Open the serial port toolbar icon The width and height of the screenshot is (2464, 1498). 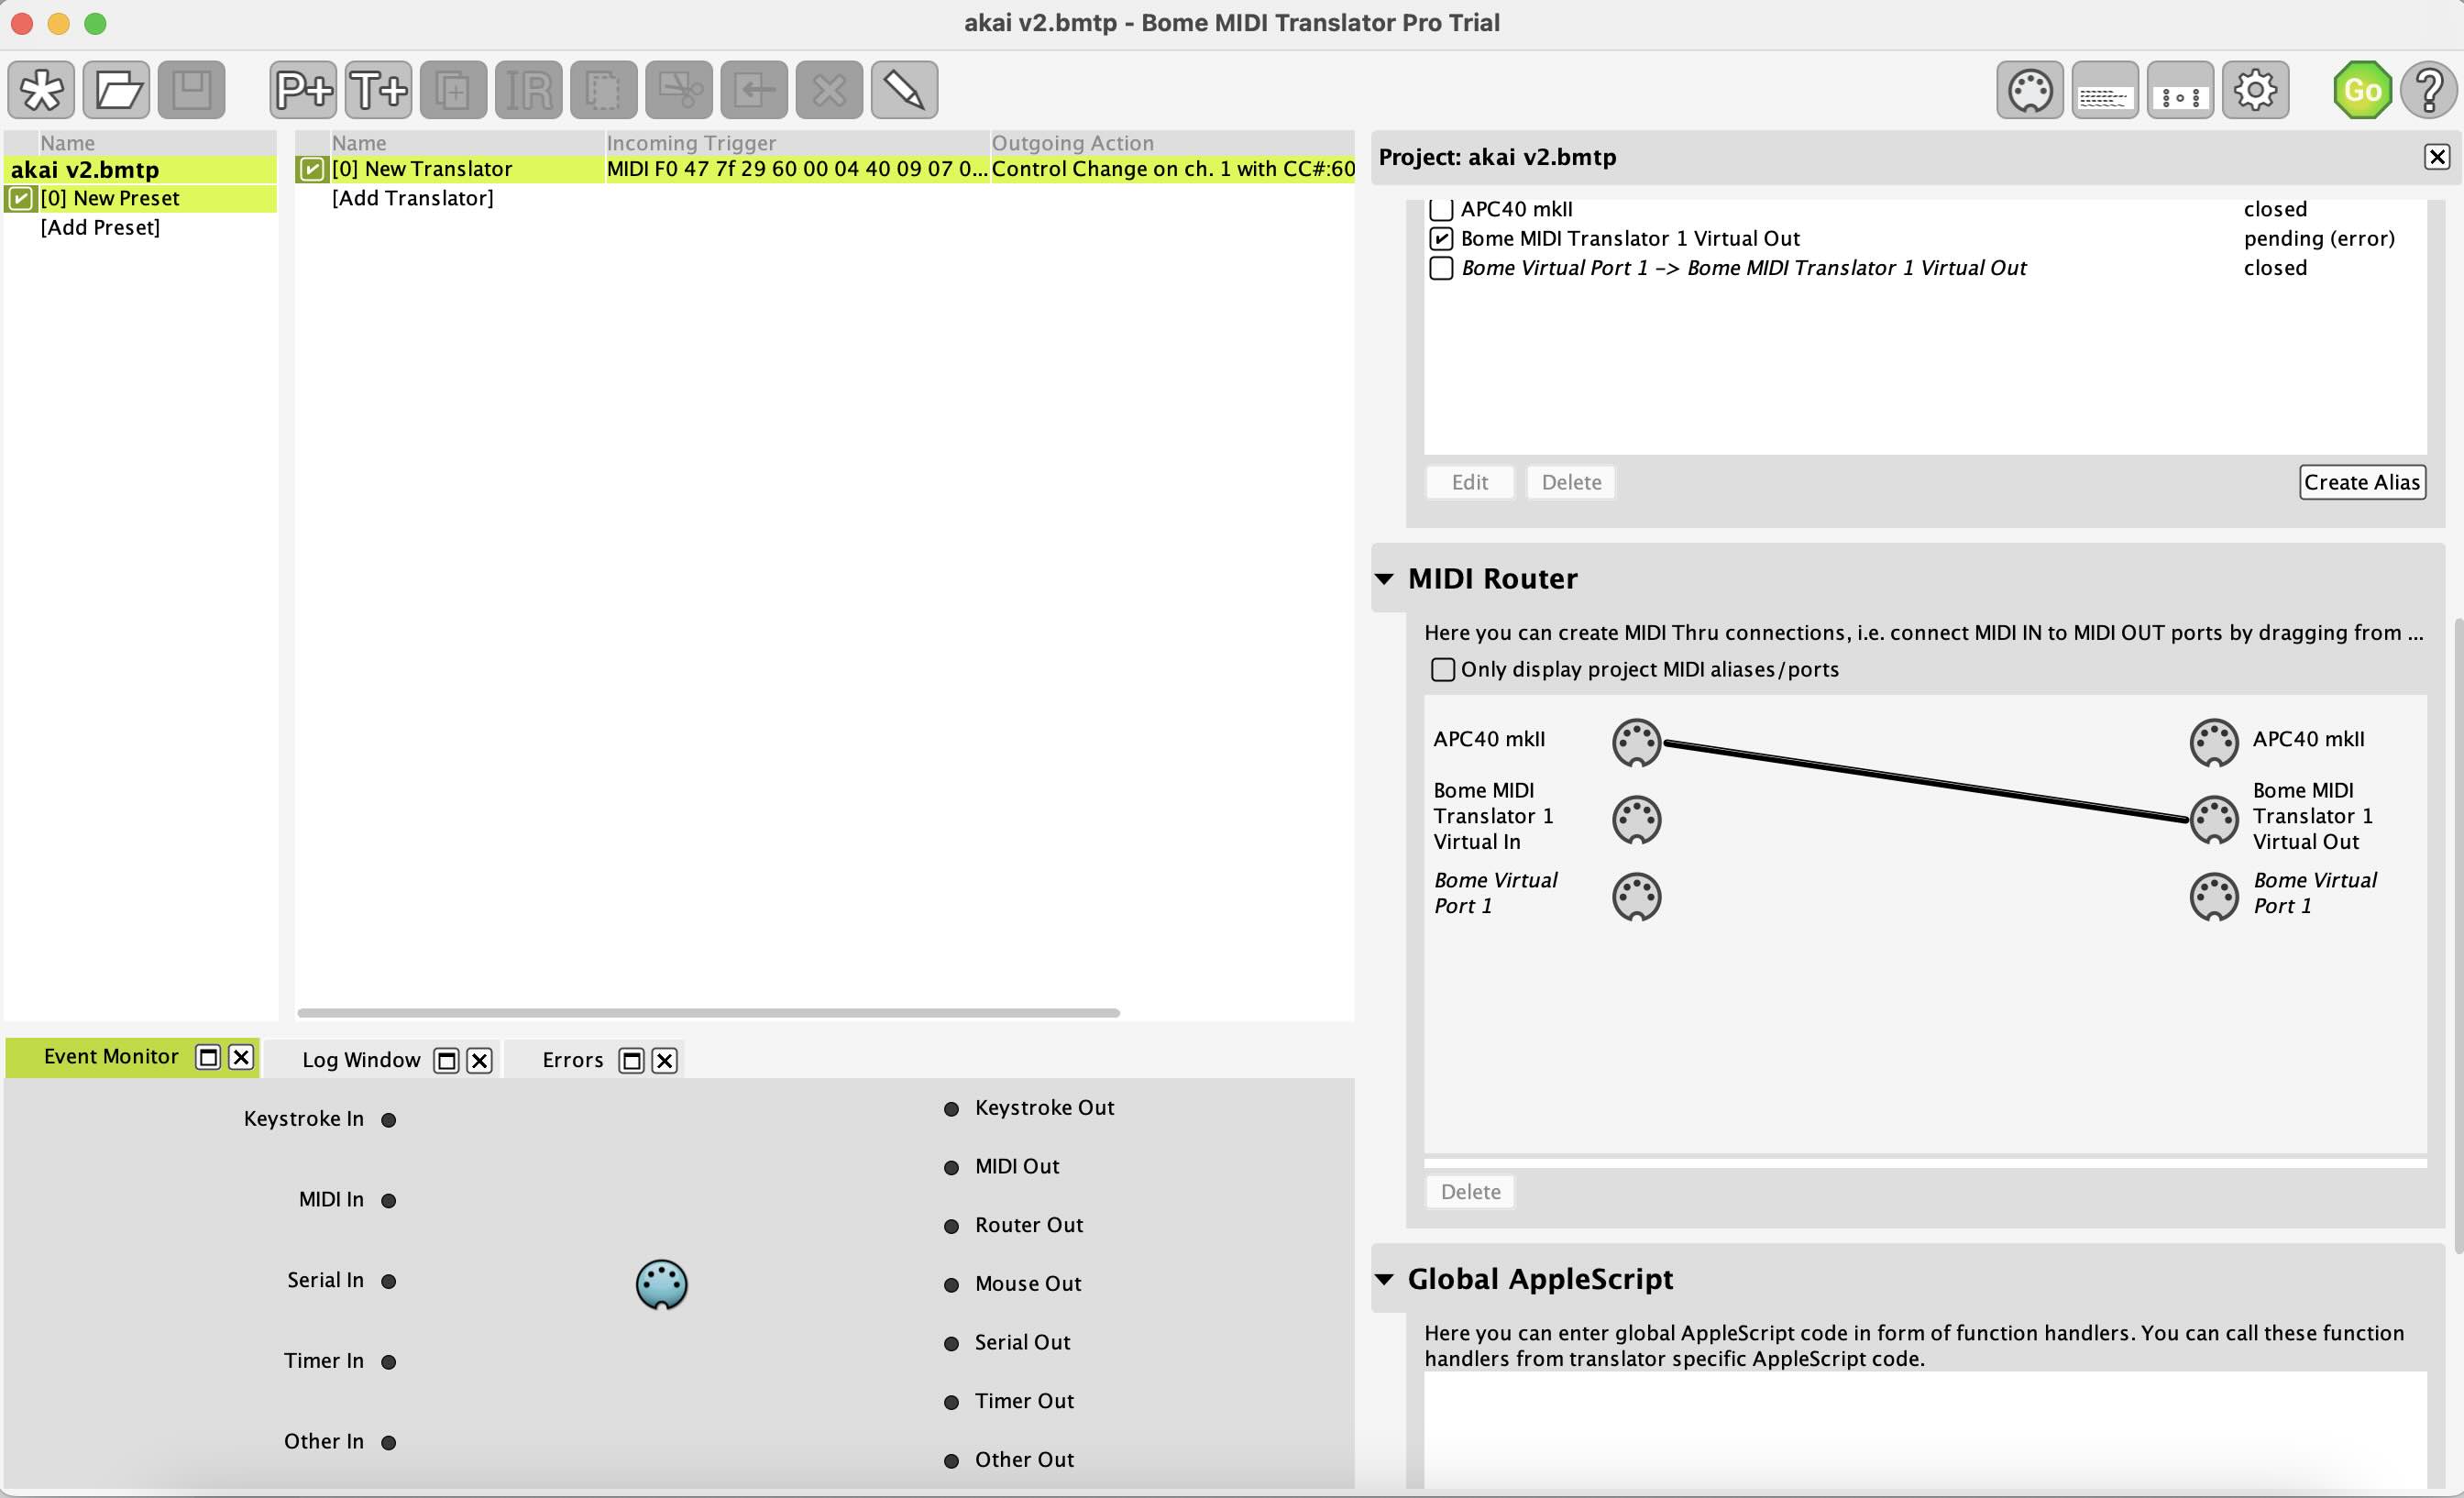point(2180,90)
